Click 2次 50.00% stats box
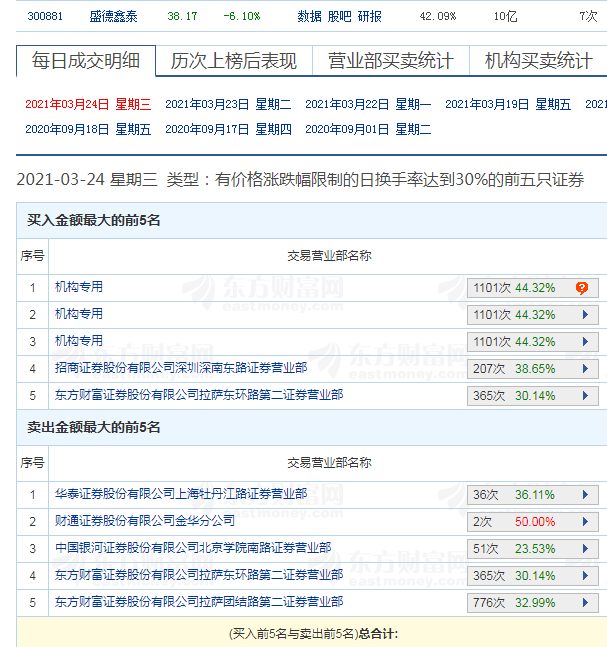 click(x=533, y=522)
